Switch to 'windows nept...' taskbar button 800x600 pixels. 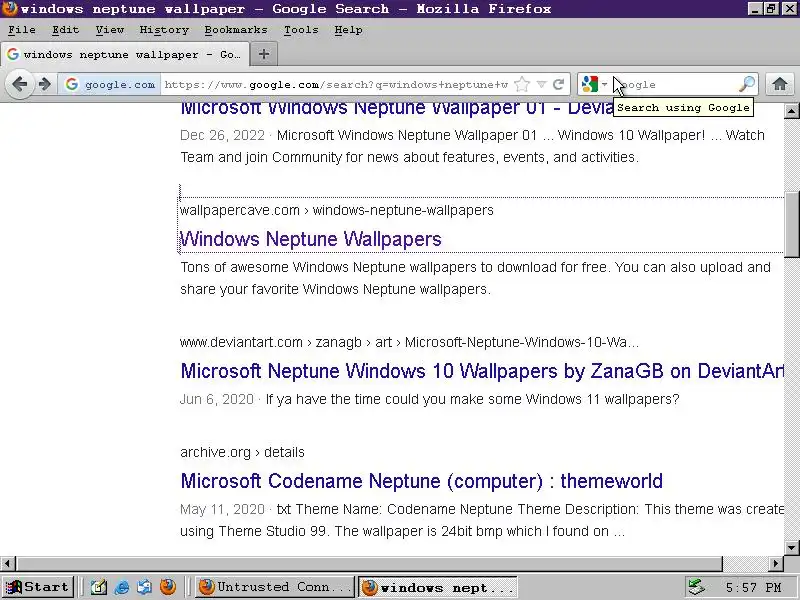pyautogui.click(x=438, y=587)
